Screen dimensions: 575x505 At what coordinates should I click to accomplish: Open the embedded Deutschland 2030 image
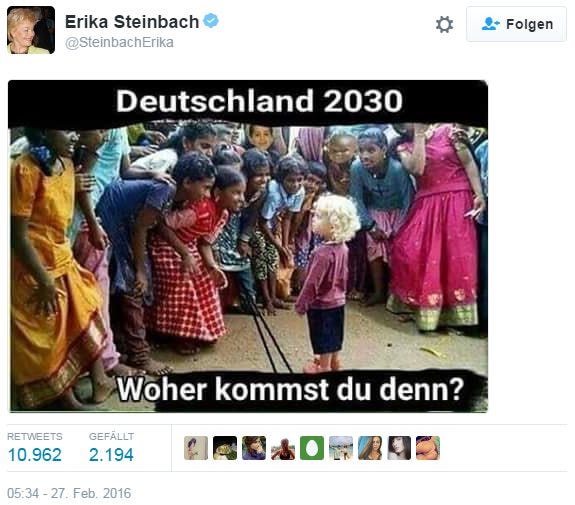click(248, 246)
